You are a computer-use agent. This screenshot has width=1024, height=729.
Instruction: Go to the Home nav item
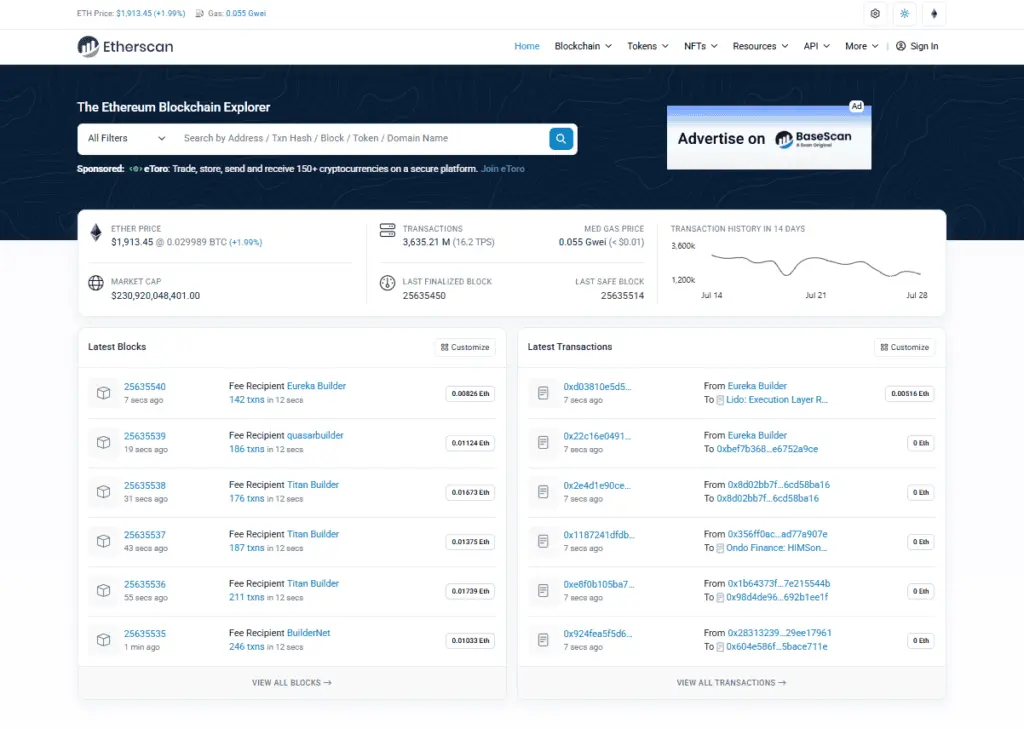526,46
